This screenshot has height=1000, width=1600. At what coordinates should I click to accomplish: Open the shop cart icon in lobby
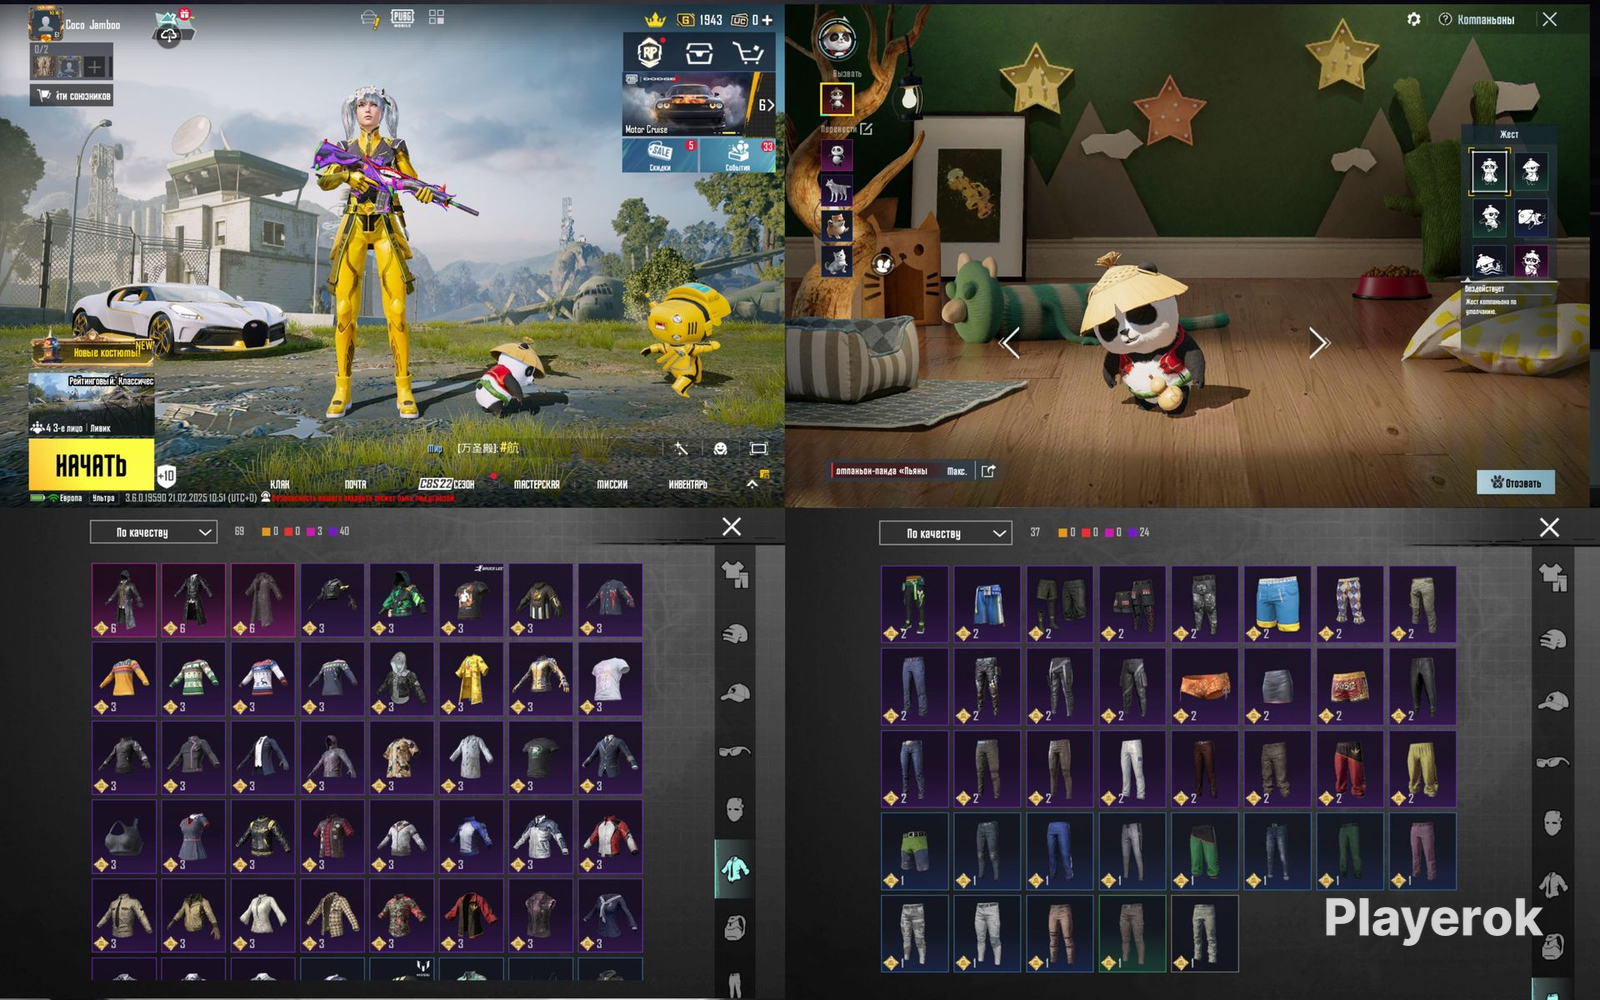(748, 53)
